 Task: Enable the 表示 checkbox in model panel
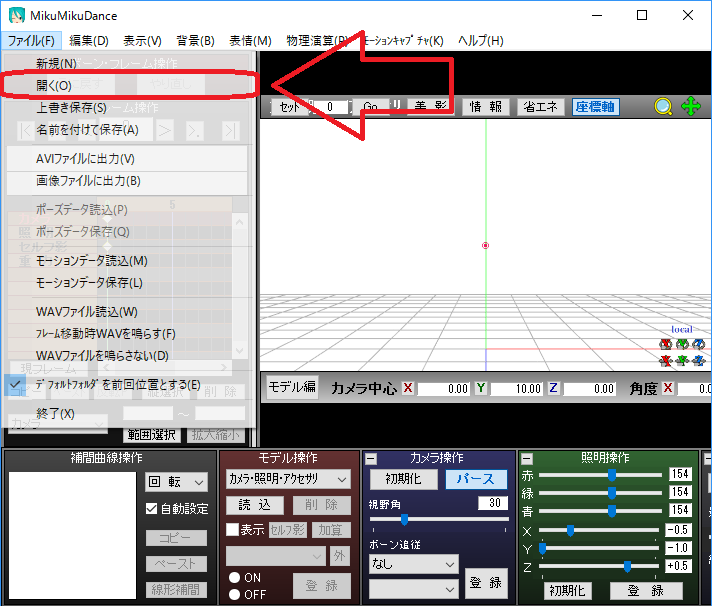click(232, 530)
